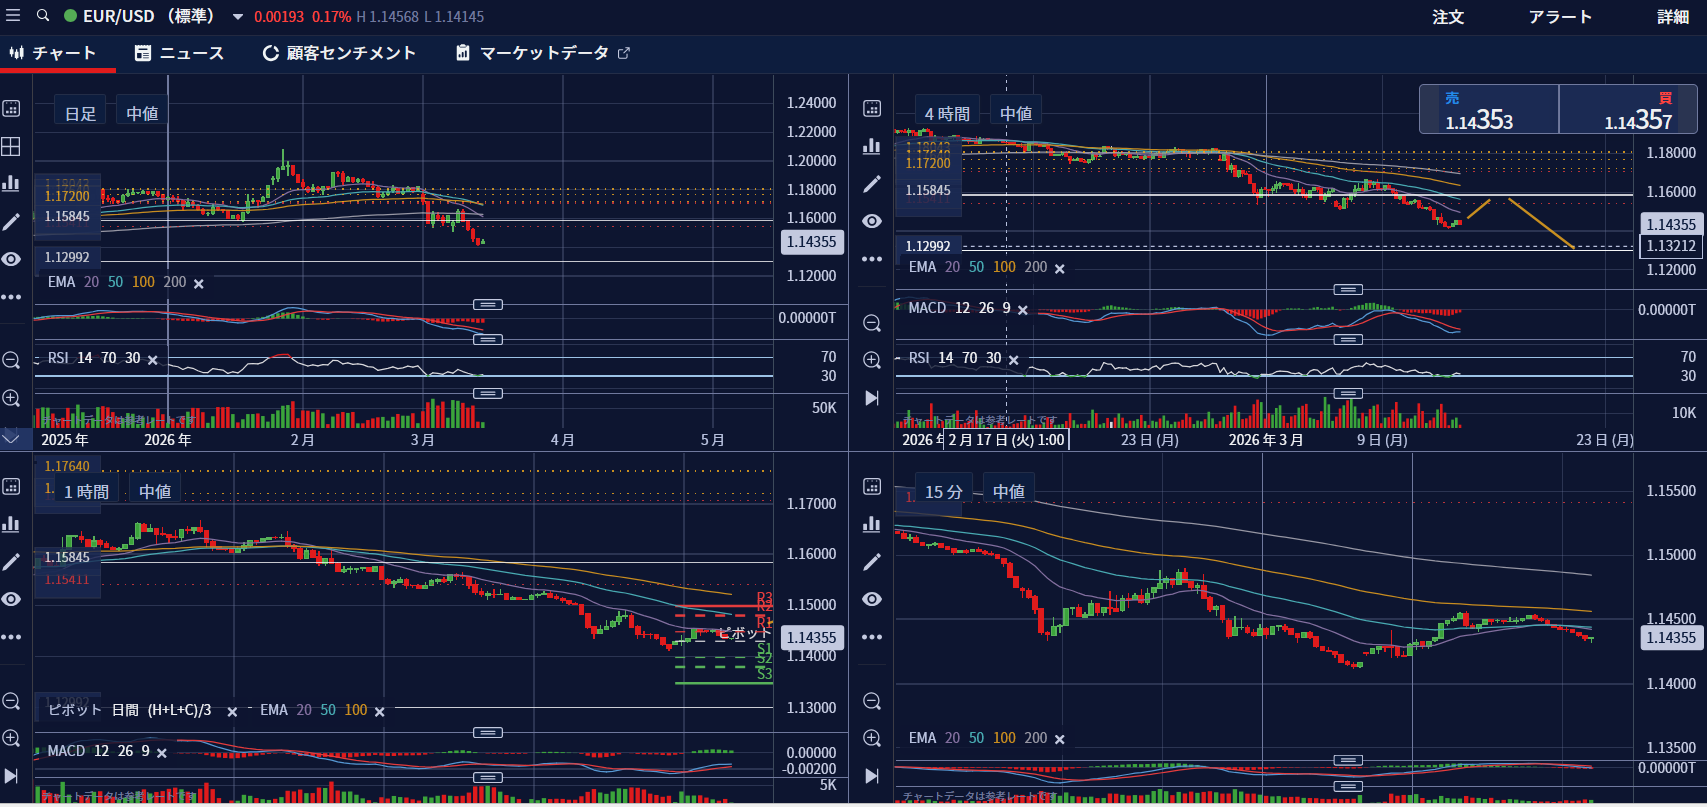Click the search magnifier icon near EUR/USD
The image size is (1707, 807).
pos(43,16)
